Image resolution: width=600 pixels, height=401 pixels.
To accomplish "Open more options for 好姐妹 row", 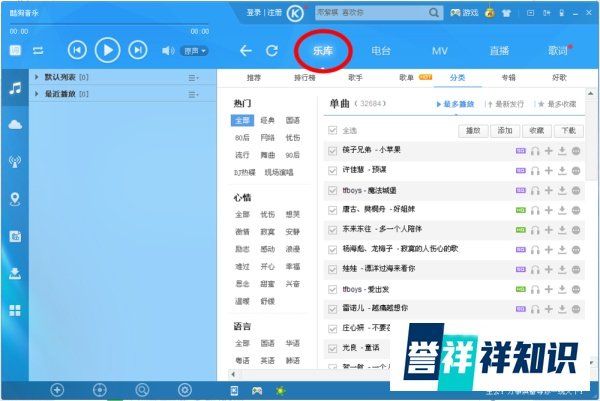I will pyautogui.click(x=576, y=210).
